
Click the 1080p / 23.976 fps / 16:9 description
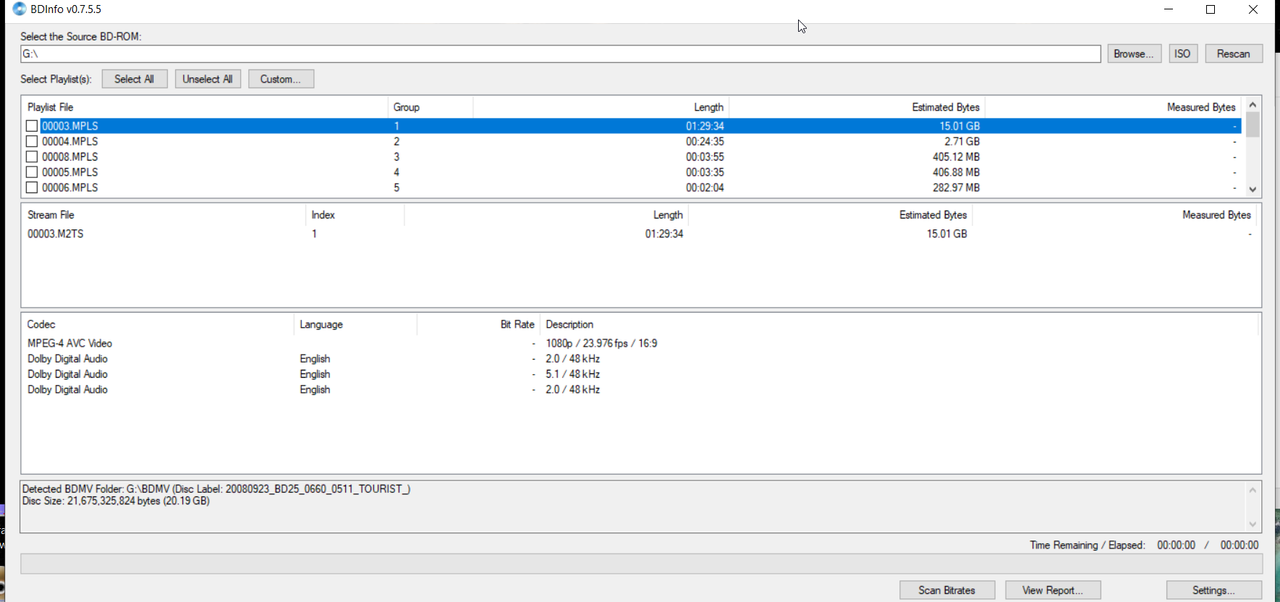(x=601, y=344)
